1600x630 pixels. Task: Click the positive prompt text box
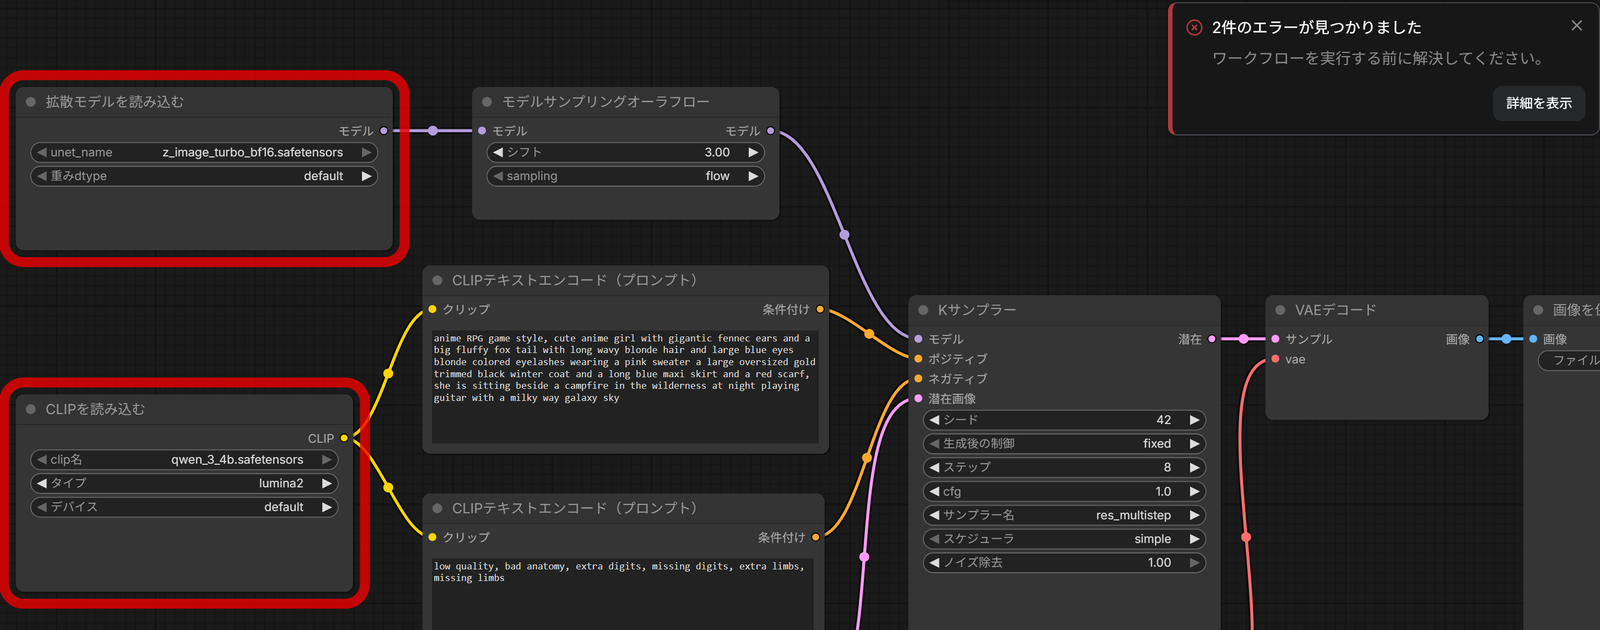(625, 387)
